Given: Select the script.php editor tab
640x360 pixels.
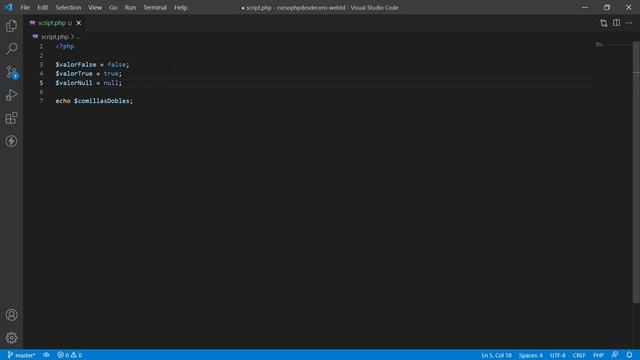Looking at the screenshot, I should (55, 23).
